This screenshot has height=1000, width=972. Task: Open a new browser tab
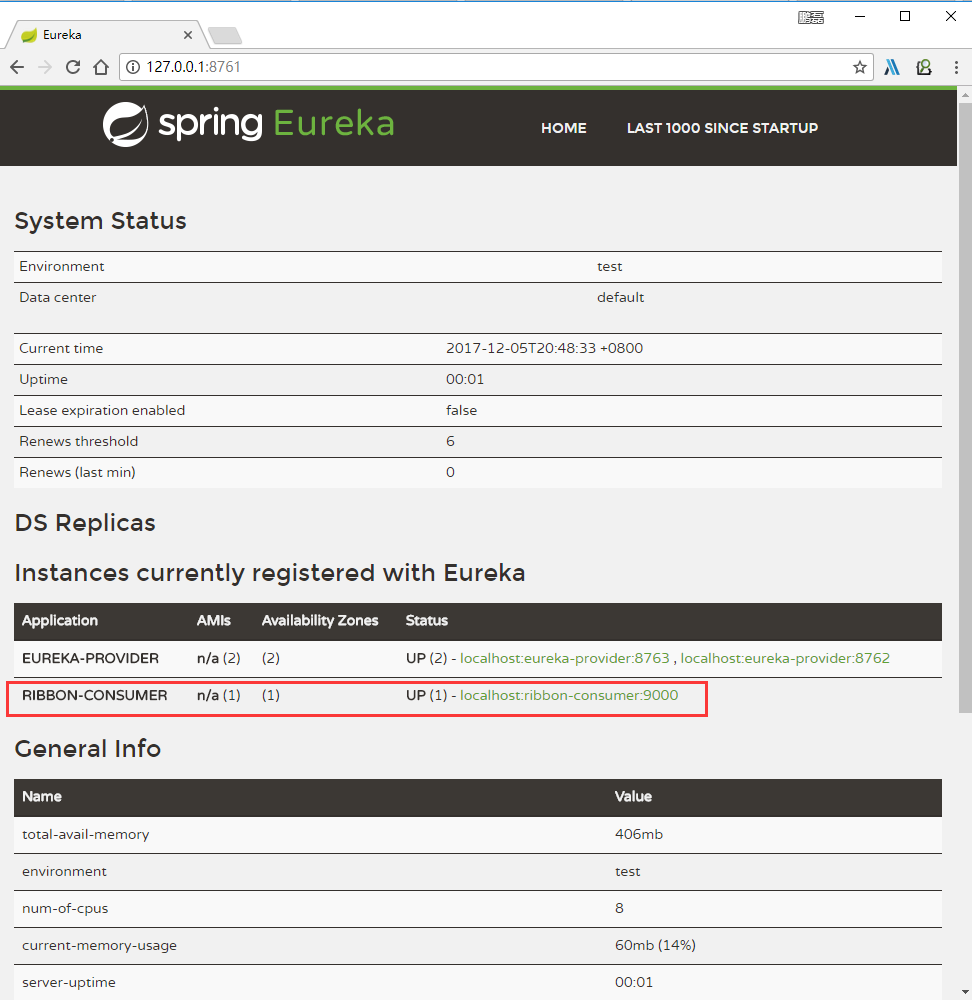coord(225,36)
